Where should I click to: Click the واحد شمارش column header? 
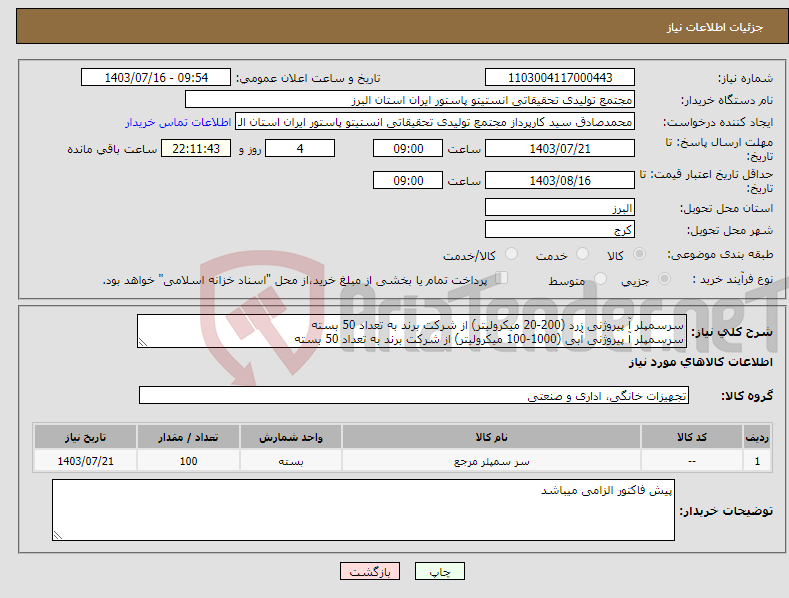click(x=291, y=437)
